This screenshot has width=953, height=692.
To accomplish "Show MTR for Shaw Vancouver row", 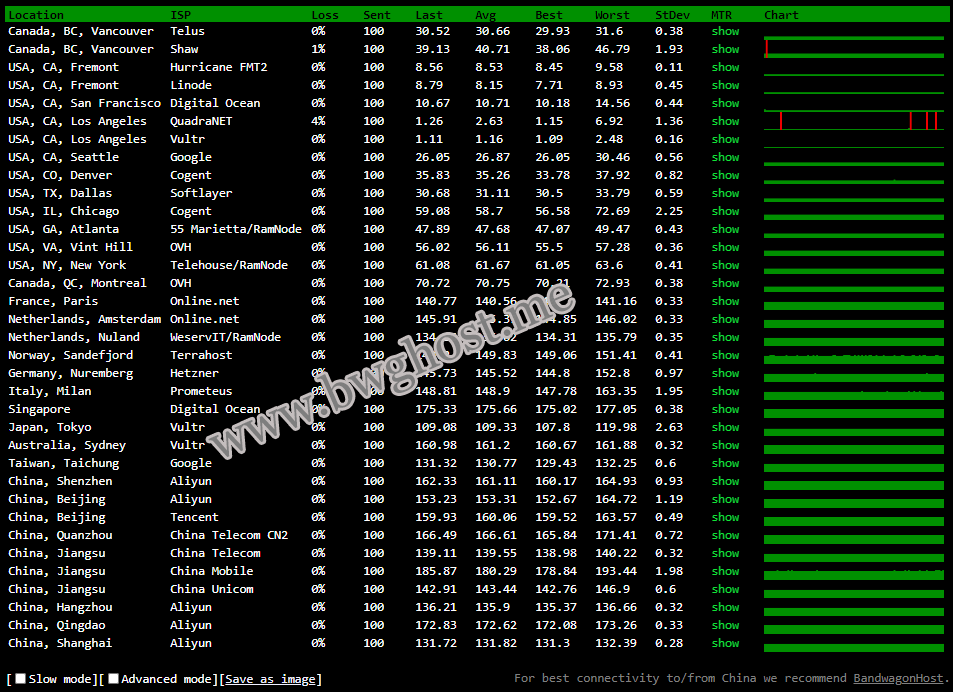I will [x=725, y=49].
